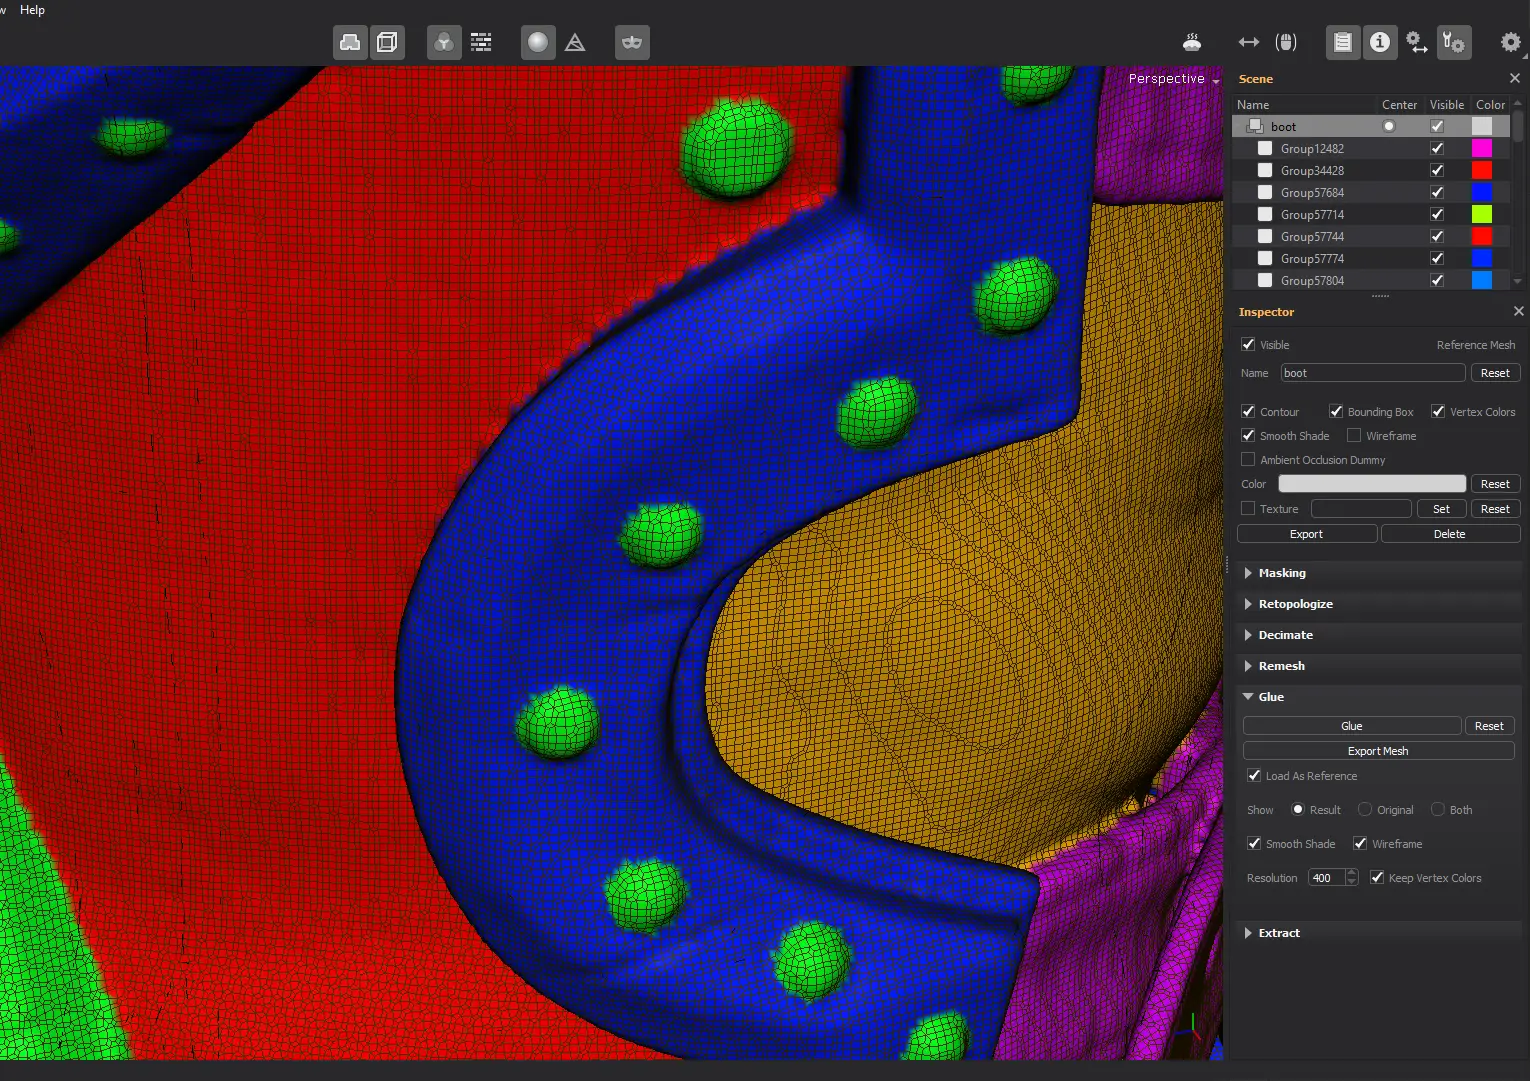1530x1081 pixels.
Task: Click the Inspector Color bar swatch
Action: [1372, 484]
